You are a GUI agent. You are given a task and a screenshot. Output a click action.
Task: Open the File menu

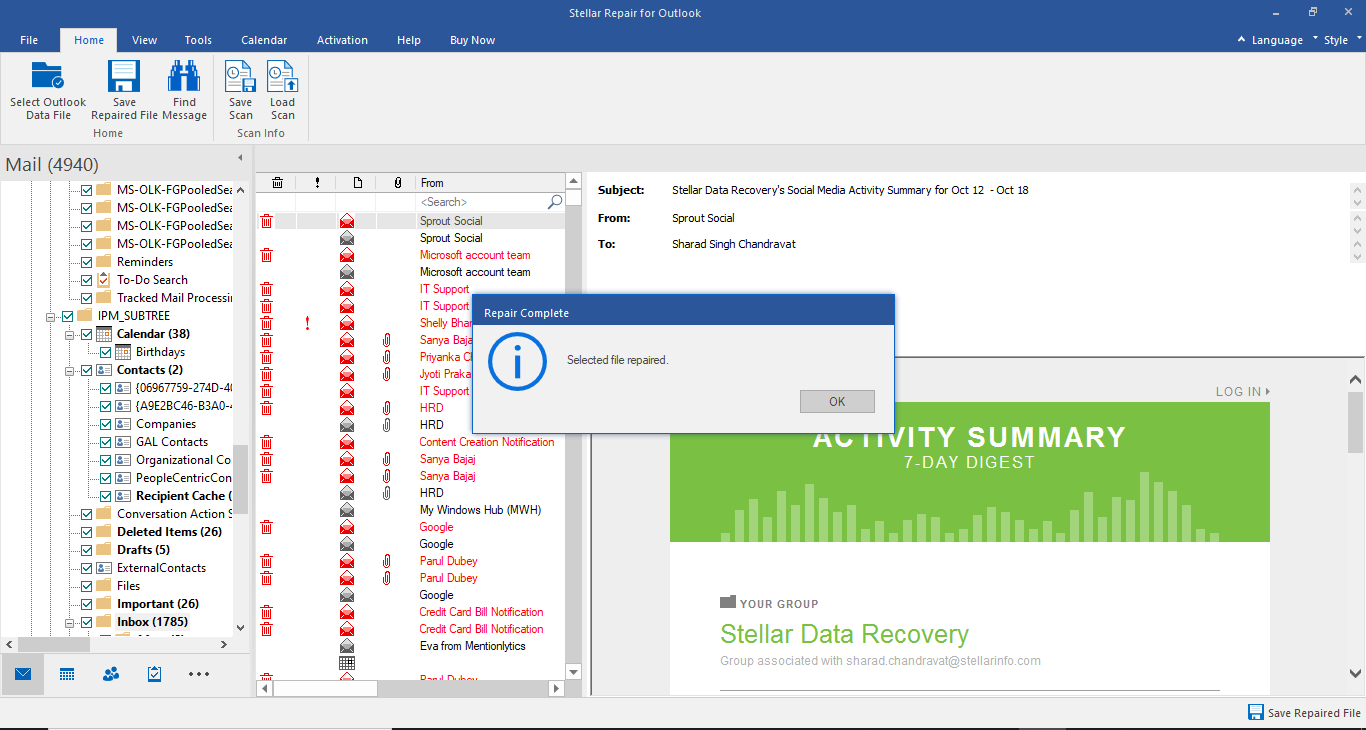click(29, 40)
